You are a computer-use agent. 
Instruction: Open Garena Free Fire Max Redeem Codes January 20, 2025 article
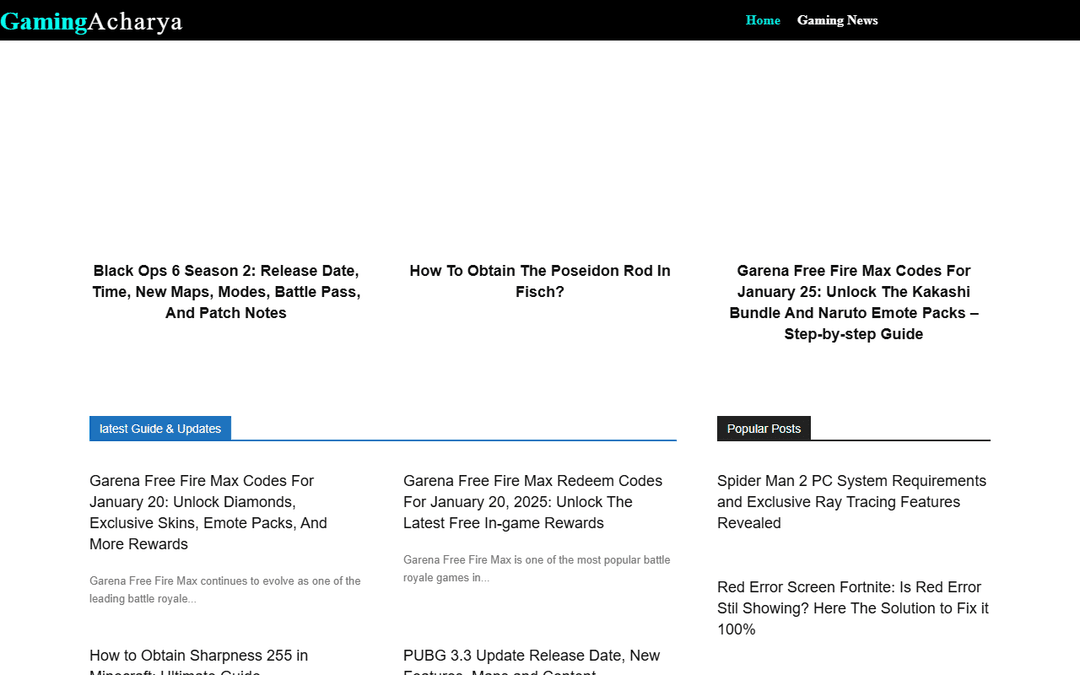pos(532,502)
